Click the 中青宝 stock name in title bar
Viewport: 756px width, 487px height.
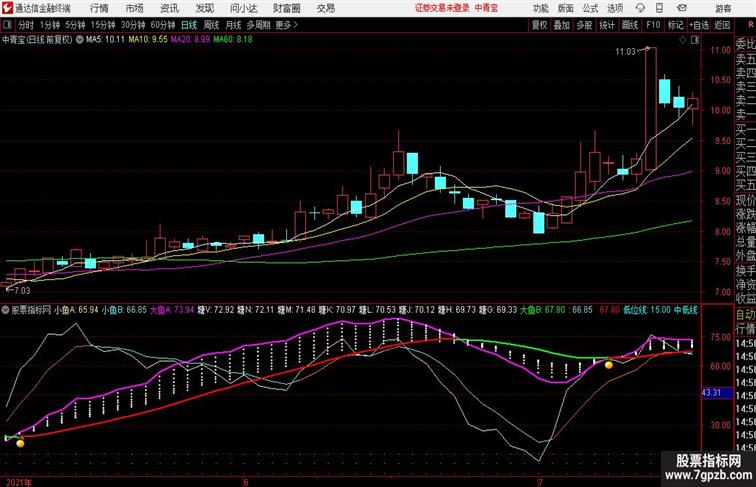coord(486,8)
